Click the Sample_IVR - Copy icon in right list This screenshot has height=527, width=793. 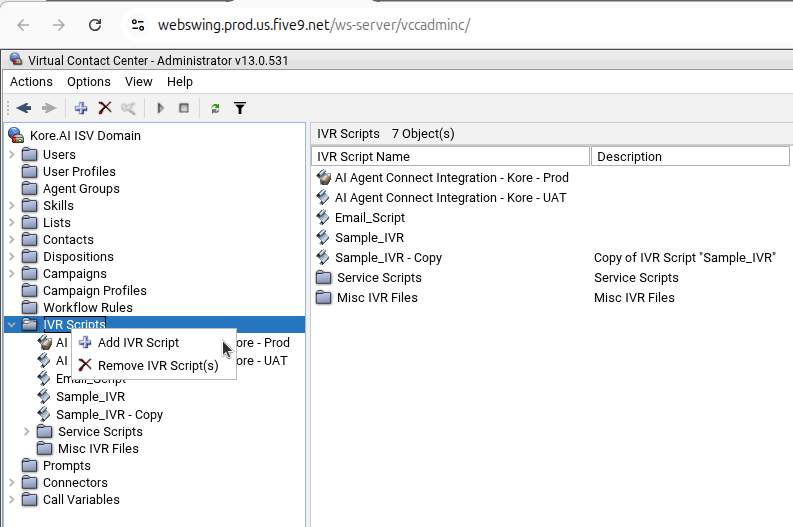point(323,257)
